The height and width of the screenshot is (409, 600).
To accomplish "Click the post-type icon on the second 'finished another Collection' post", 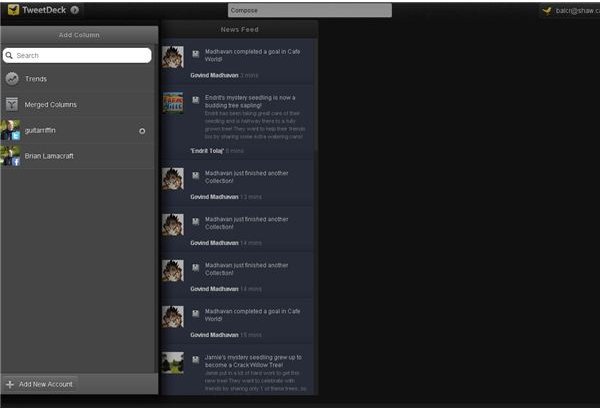I will [x=196, y=222].
